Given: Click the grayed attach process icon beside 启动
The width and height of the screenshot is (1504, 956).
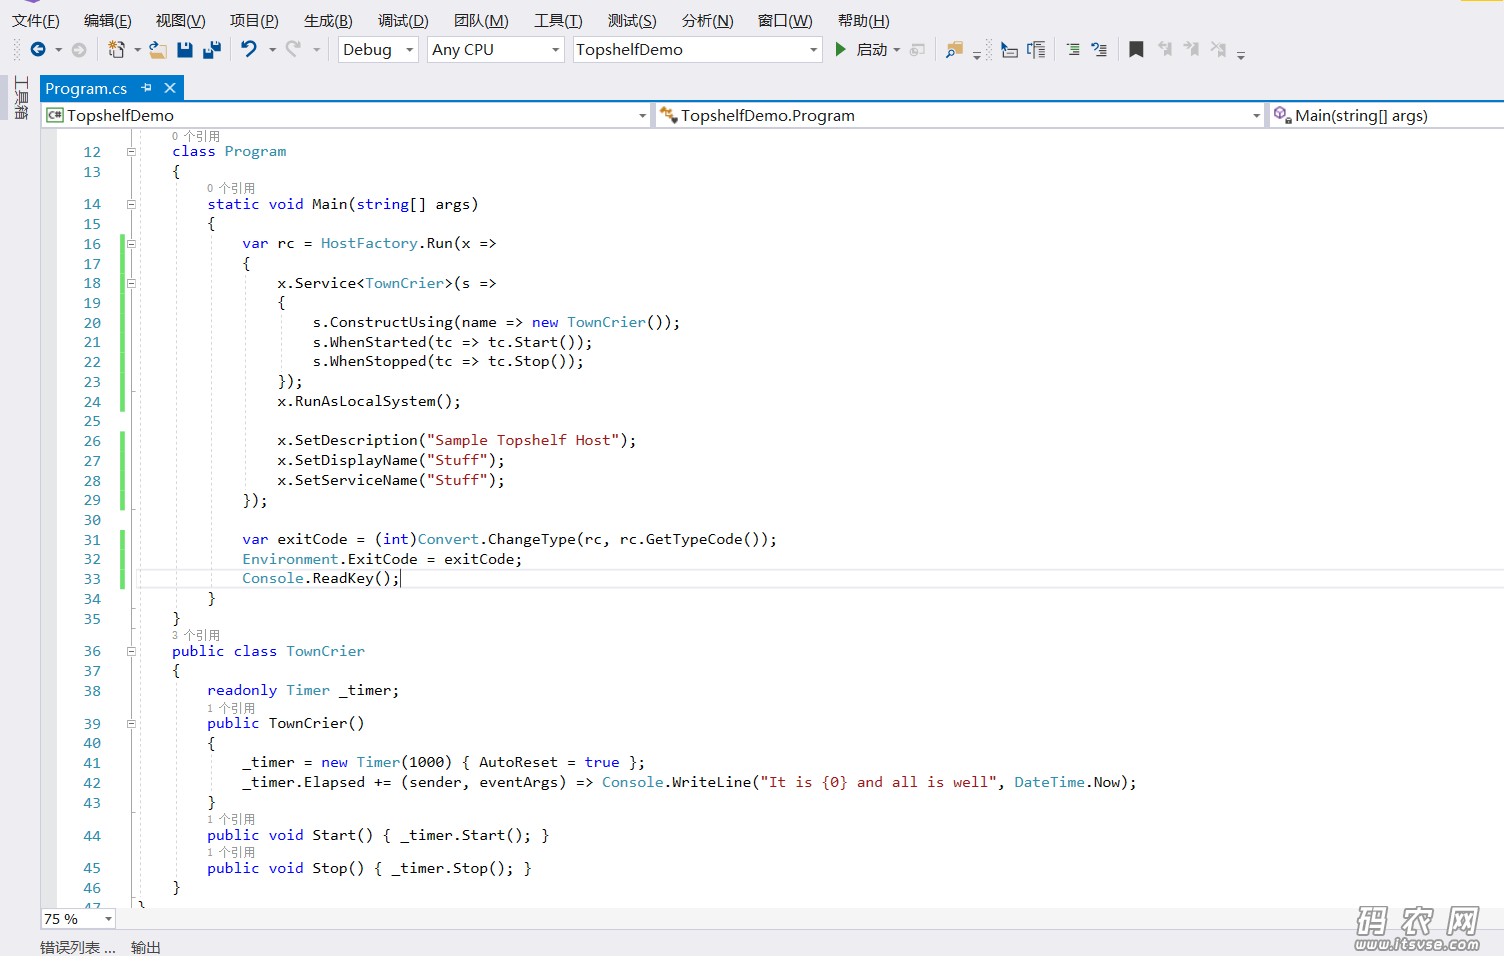Looking at the screenshot, I should pos(918,49).
